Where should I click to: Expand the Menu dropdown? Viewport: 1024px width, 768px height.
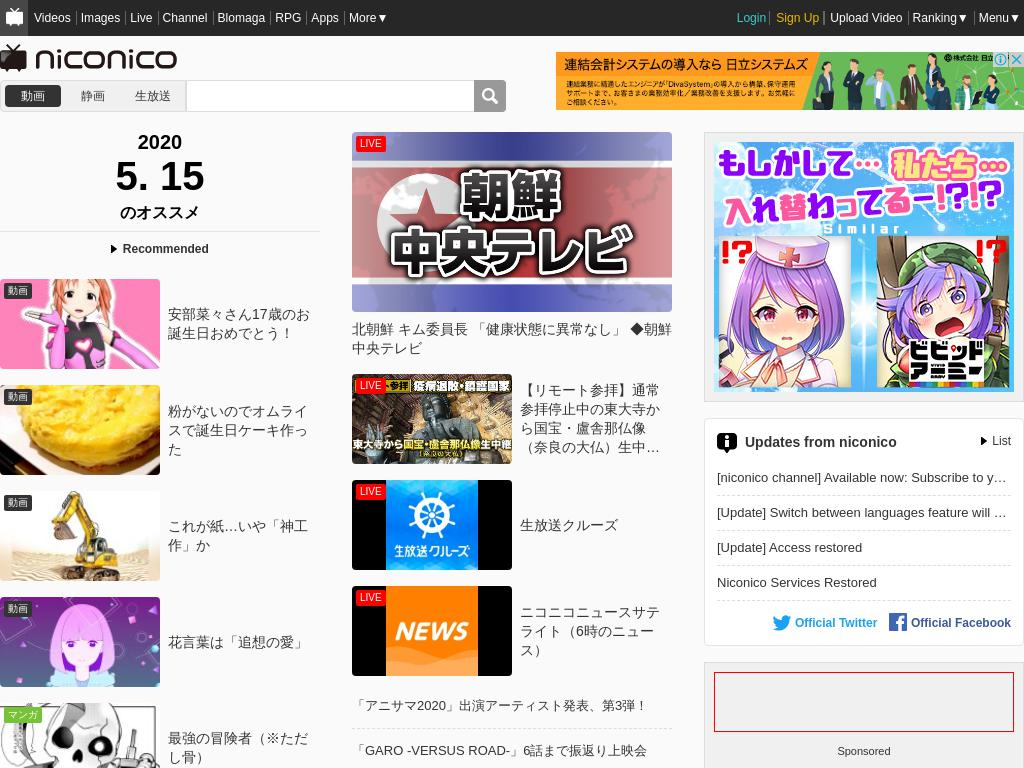coord(998,18)
